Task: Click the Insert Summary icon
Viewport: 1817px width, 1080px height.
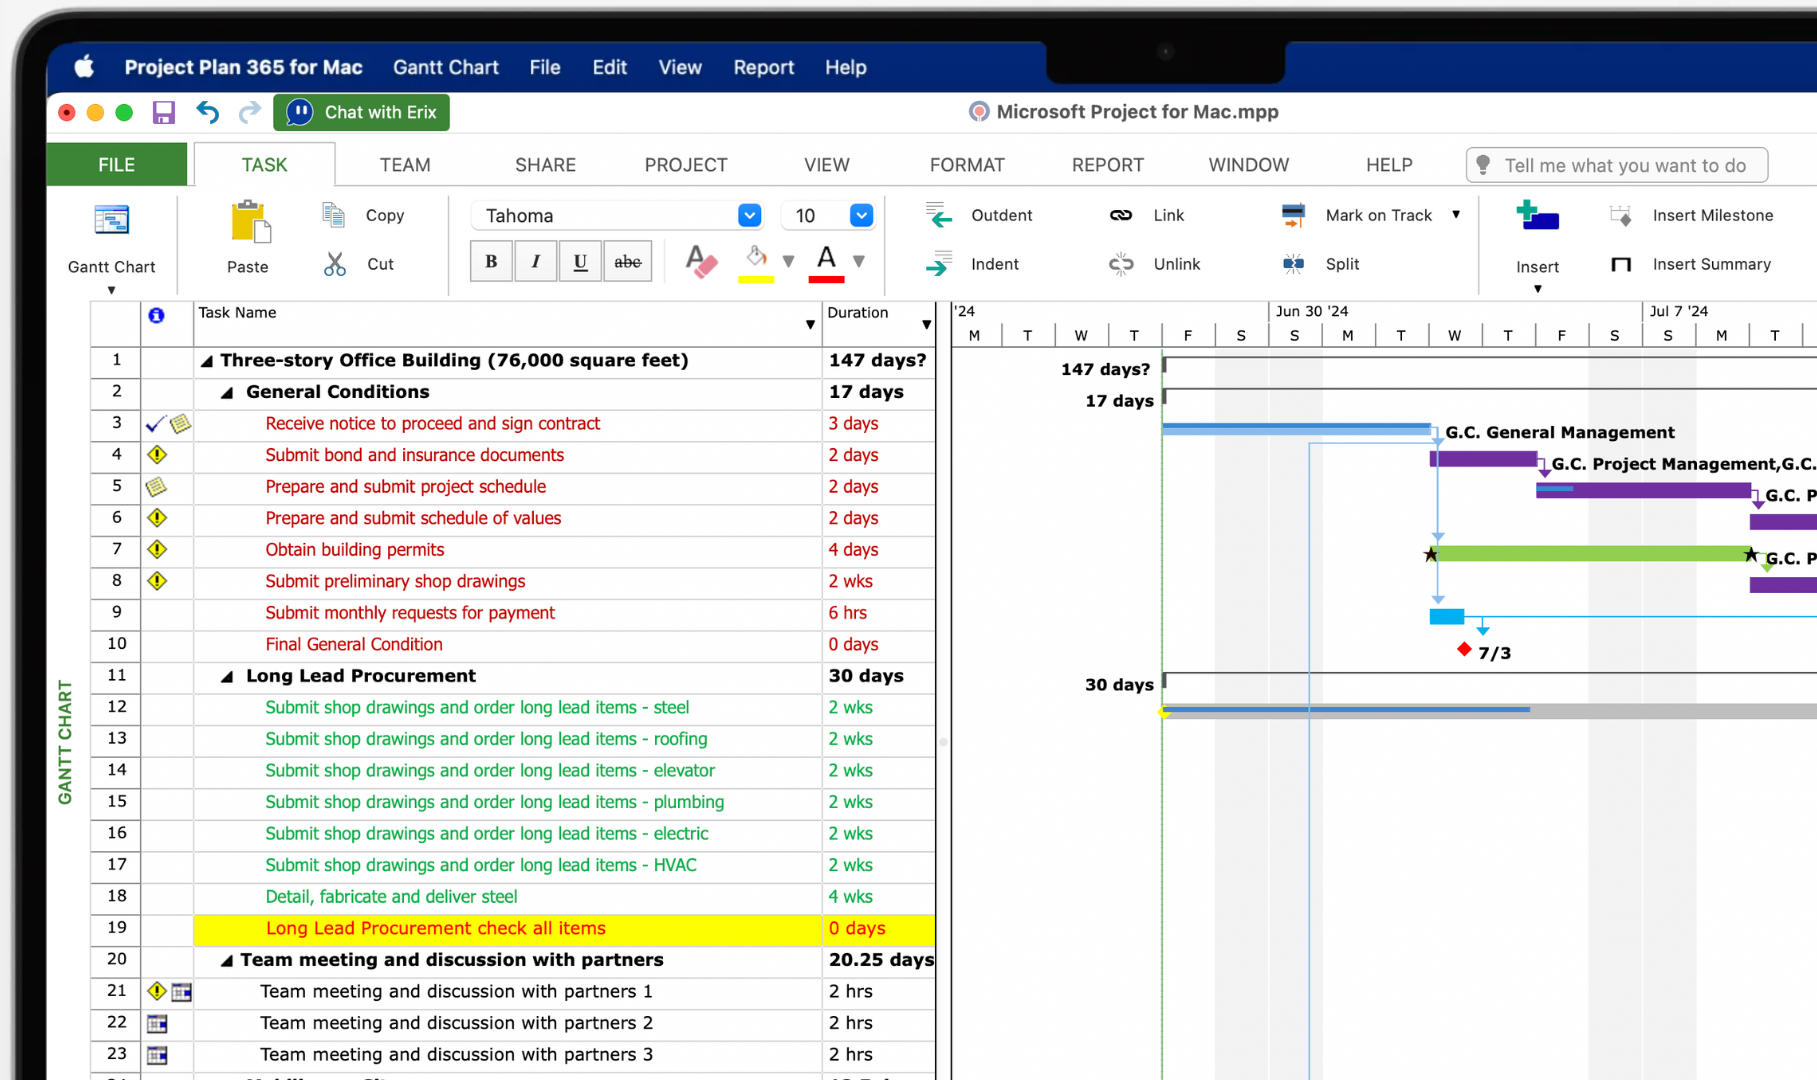Action: click(1621, 264)
